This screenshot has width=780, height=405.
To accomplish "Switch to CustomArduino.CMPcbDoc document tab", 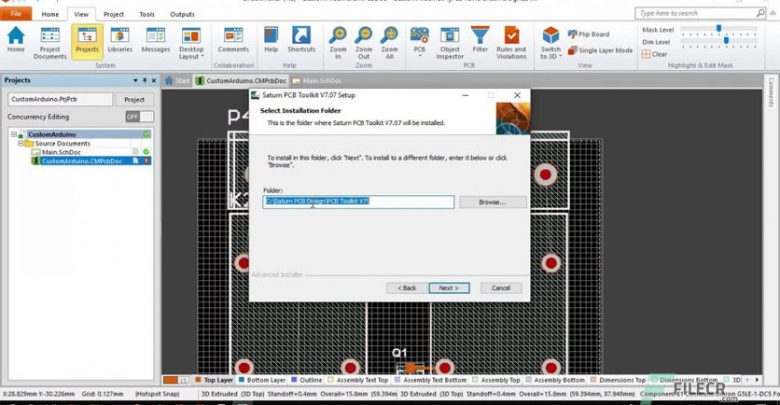I will click(241, 81).
